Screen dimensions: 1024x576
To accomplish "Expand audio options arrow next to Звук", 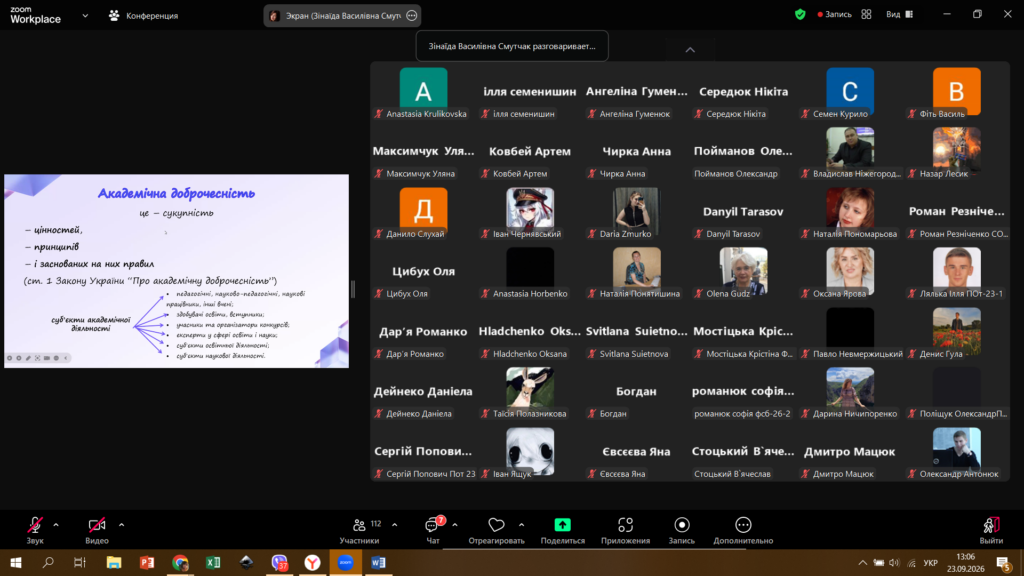I will coord(56,524).
